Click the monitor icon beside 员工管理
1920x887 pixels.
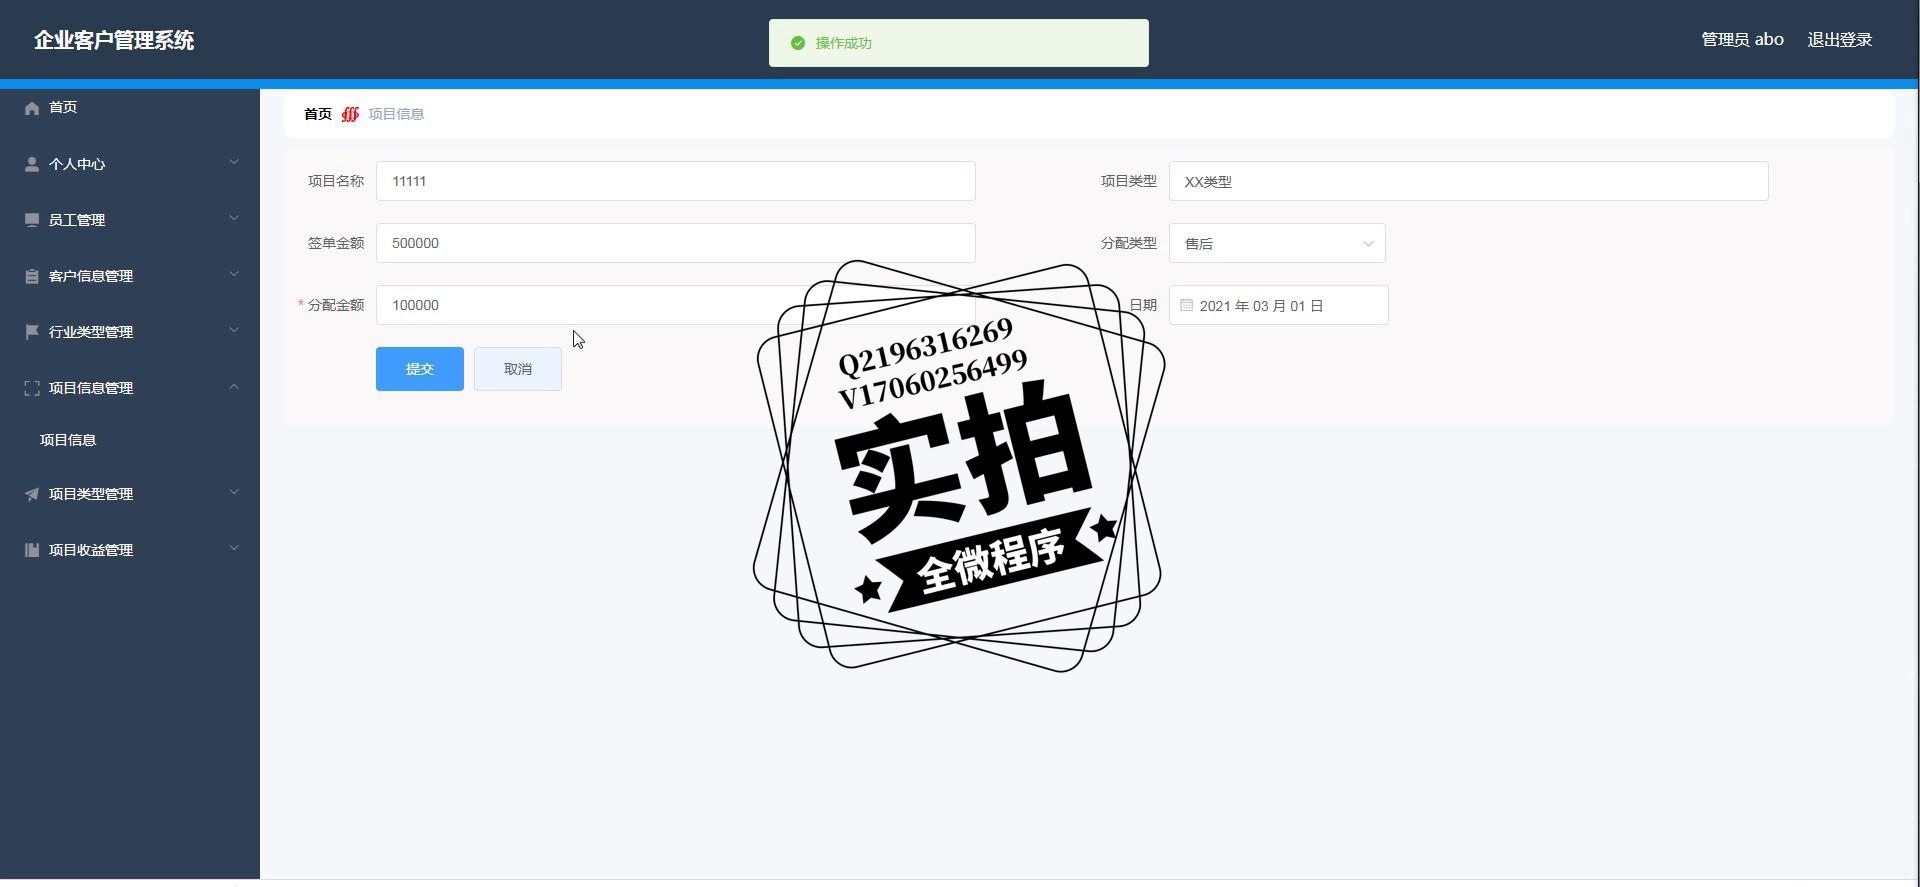coord(32,220)
